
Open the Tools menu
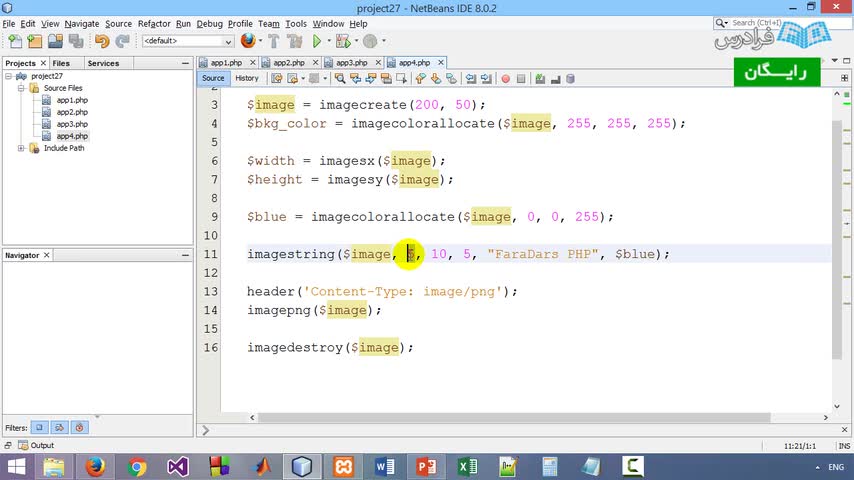[296, 23]
